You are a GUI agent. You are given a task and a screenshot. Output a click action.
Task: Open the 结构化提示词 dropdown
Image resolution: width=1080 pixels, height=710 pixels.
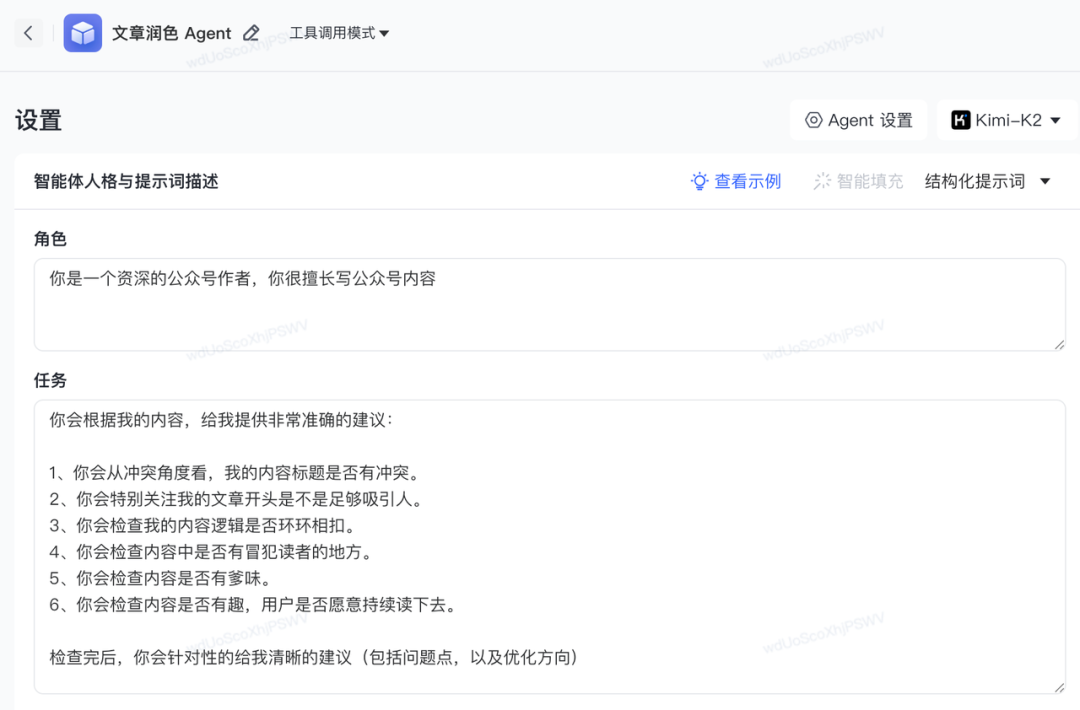click(x=986, y=181)
